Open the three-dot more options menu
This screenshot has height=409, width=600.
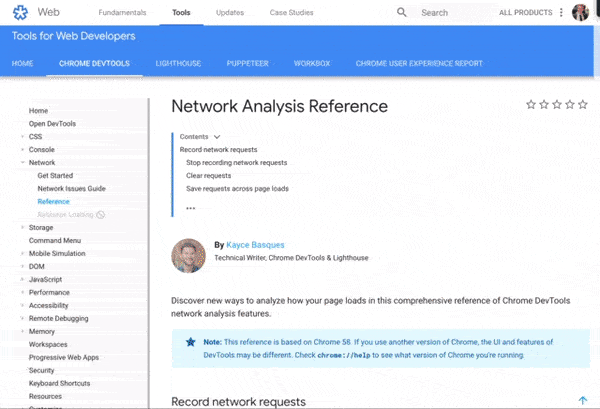561,13
